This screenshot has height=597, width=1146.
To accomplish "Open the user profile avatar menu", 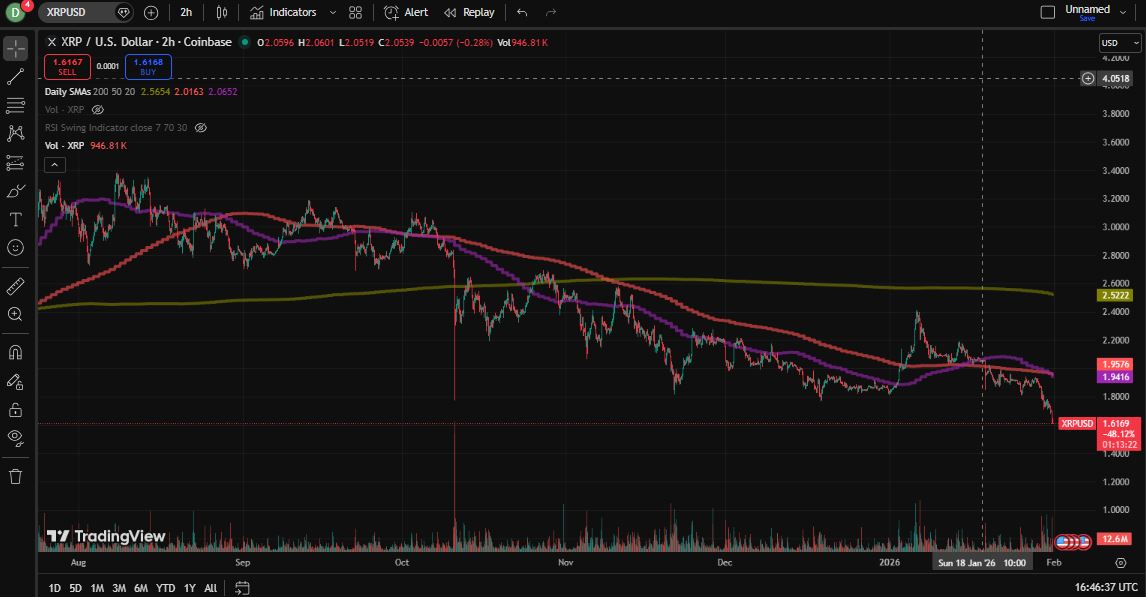I will click(15, 12).
